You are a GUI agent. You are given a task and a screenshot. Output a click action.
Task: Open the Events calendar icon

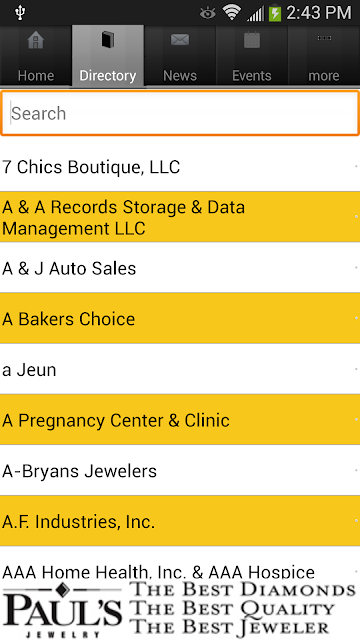[252, 40]
